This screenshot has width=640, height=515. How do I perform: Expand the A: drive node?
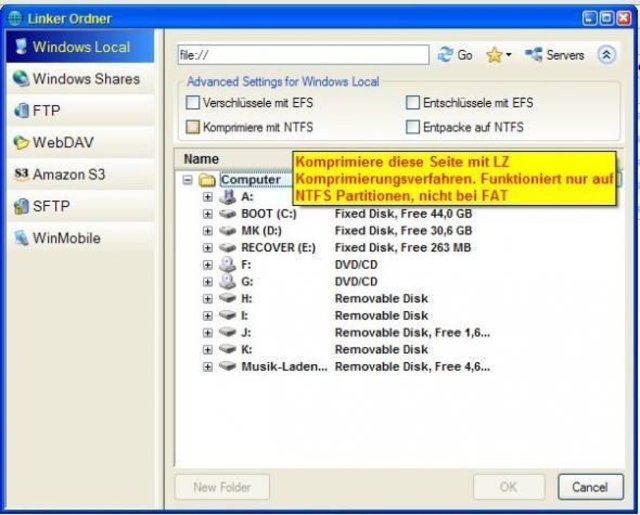click(x=208, y=197)
